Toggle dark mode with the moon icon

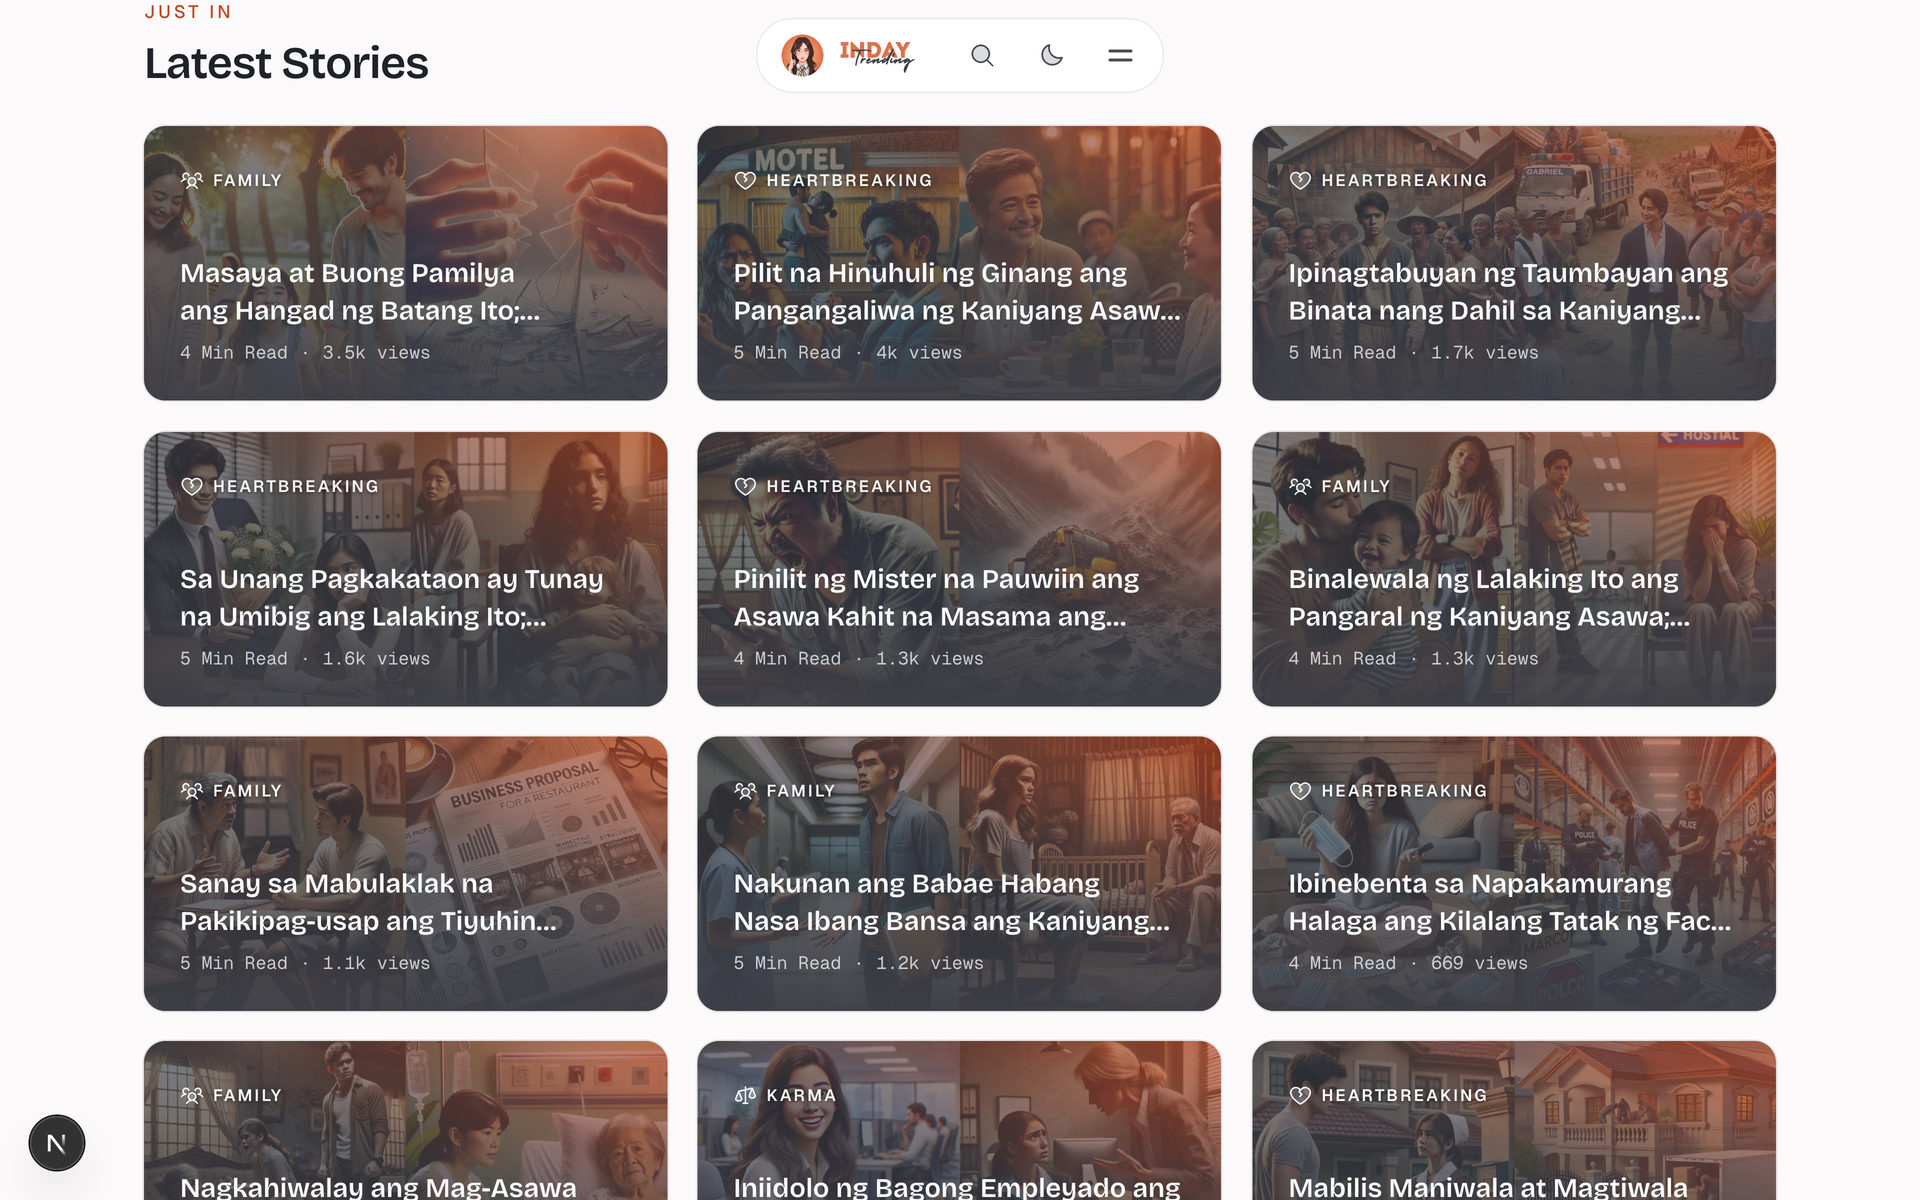pyautogui.click(x=1051, y=56)
